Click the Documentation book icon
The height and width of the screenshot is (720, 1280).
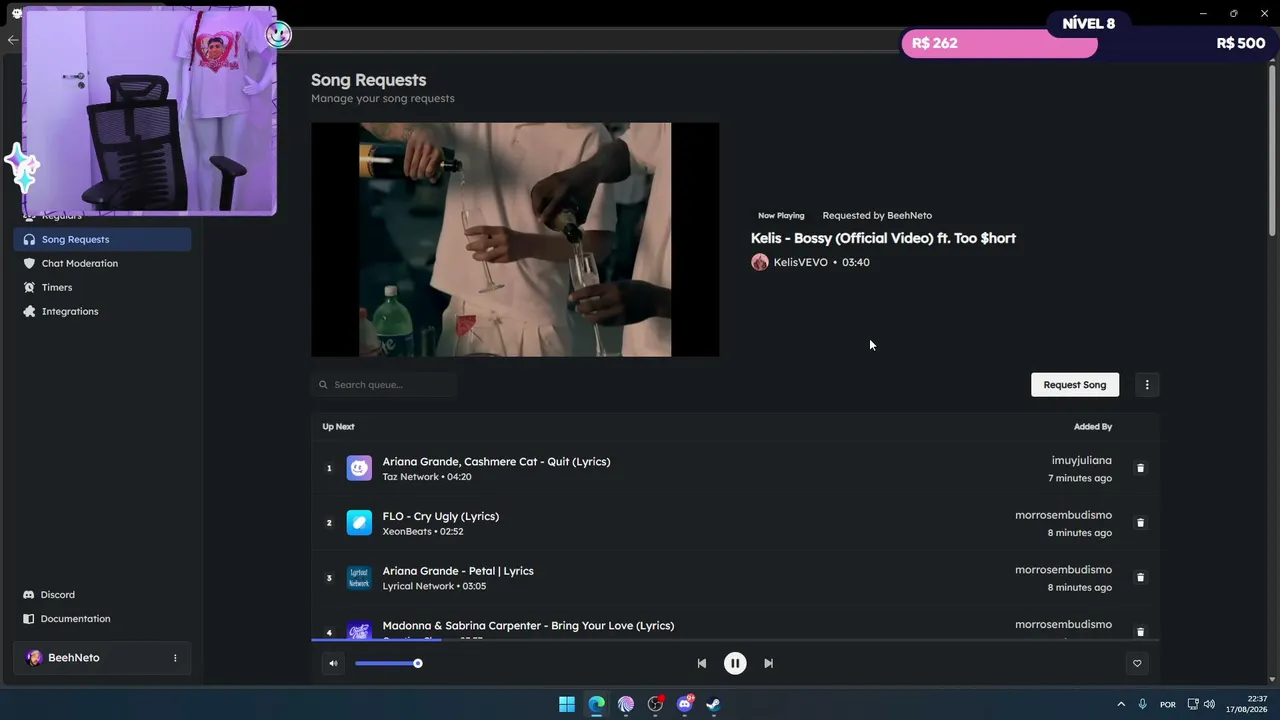point(29,619)
